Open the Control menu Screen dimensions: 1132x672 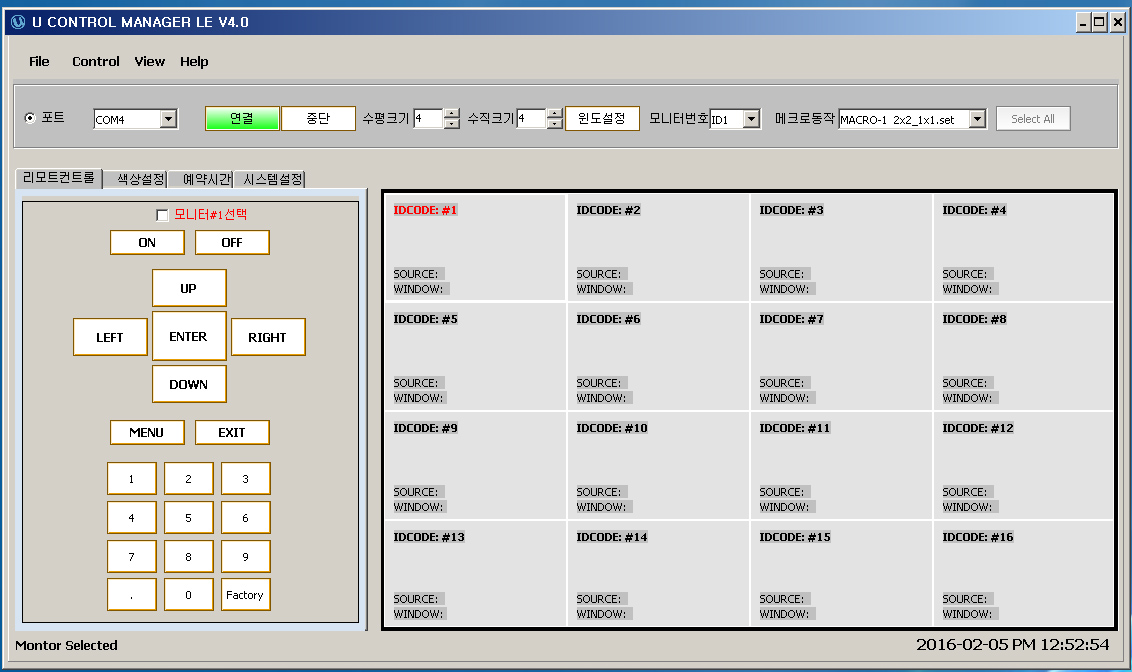point(95,61)
